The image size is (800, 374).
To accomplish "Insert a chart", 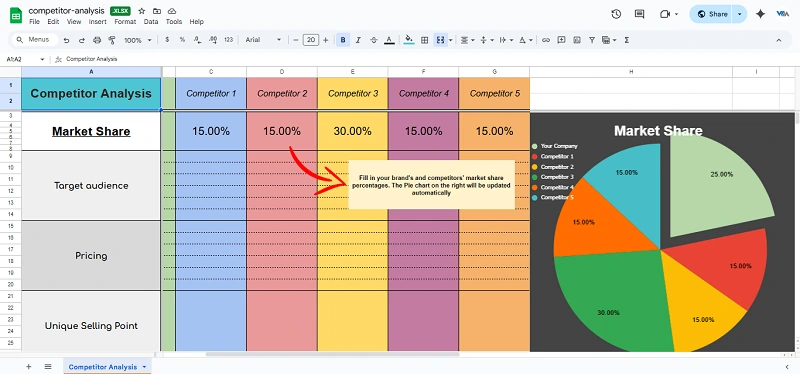I will click(577, 40).
